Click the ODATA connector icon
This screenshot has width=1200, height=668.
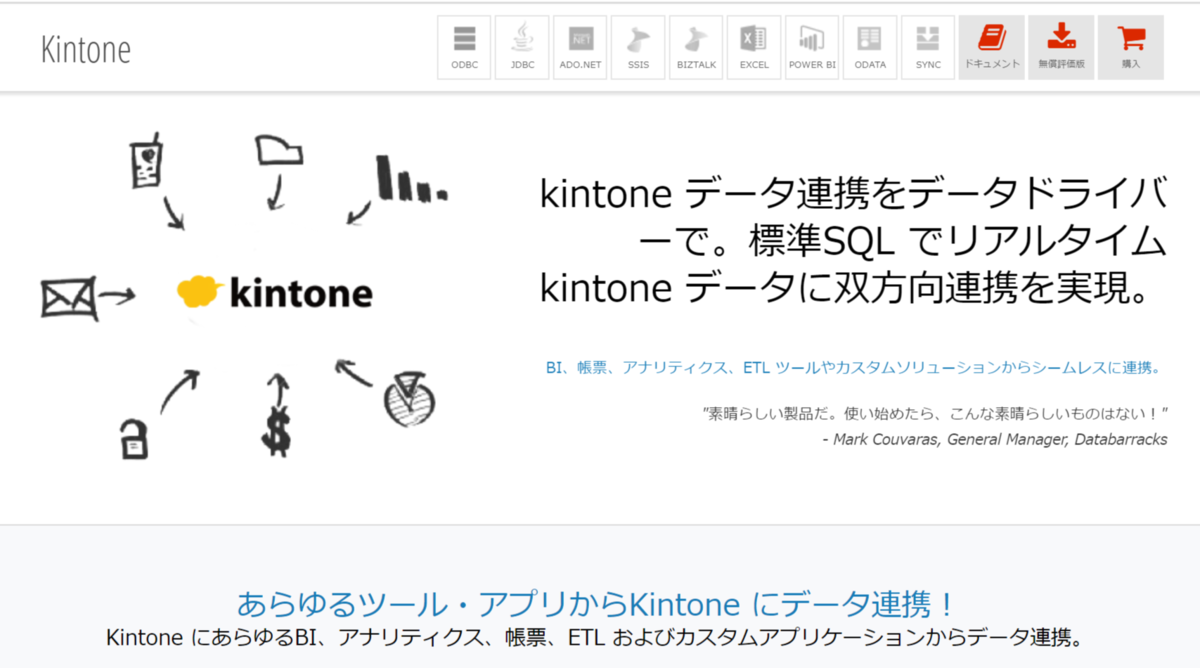pos(869,46)
